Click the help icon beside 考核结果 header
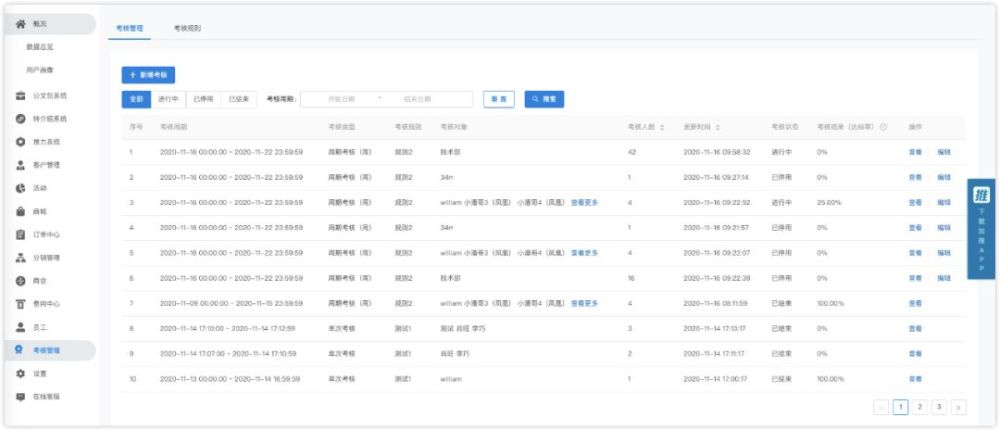The width and height of the screenshot is (1000, 430). pos(883,127)
